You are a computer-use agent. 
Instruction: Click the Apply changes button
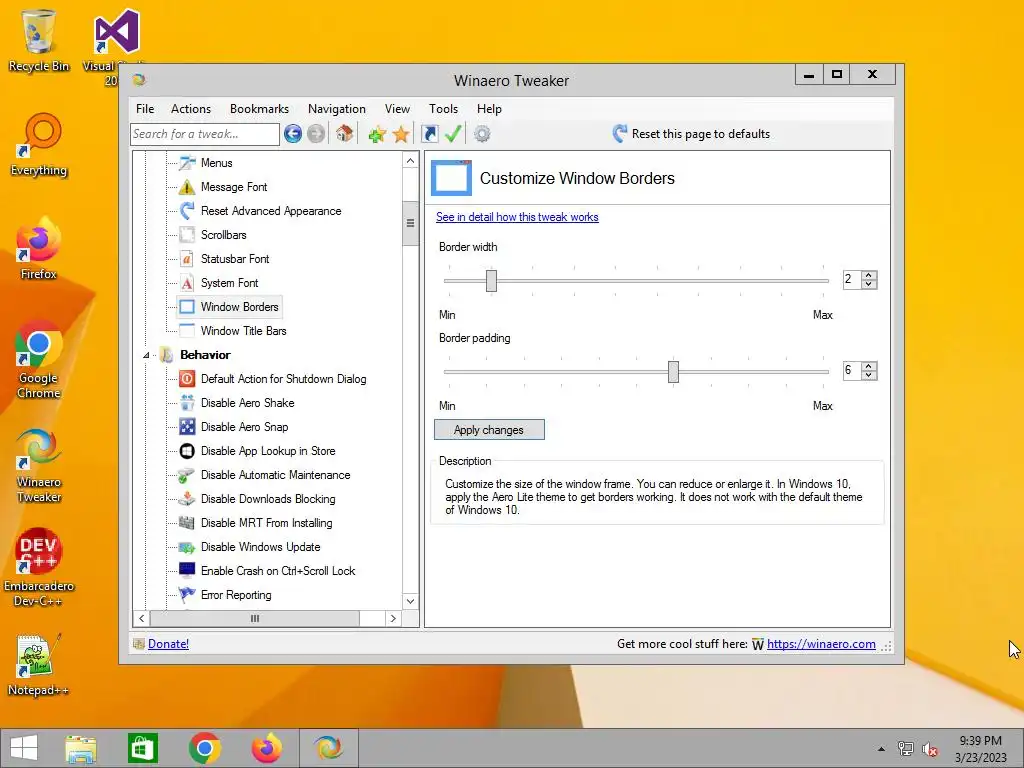tap(489, 430)
